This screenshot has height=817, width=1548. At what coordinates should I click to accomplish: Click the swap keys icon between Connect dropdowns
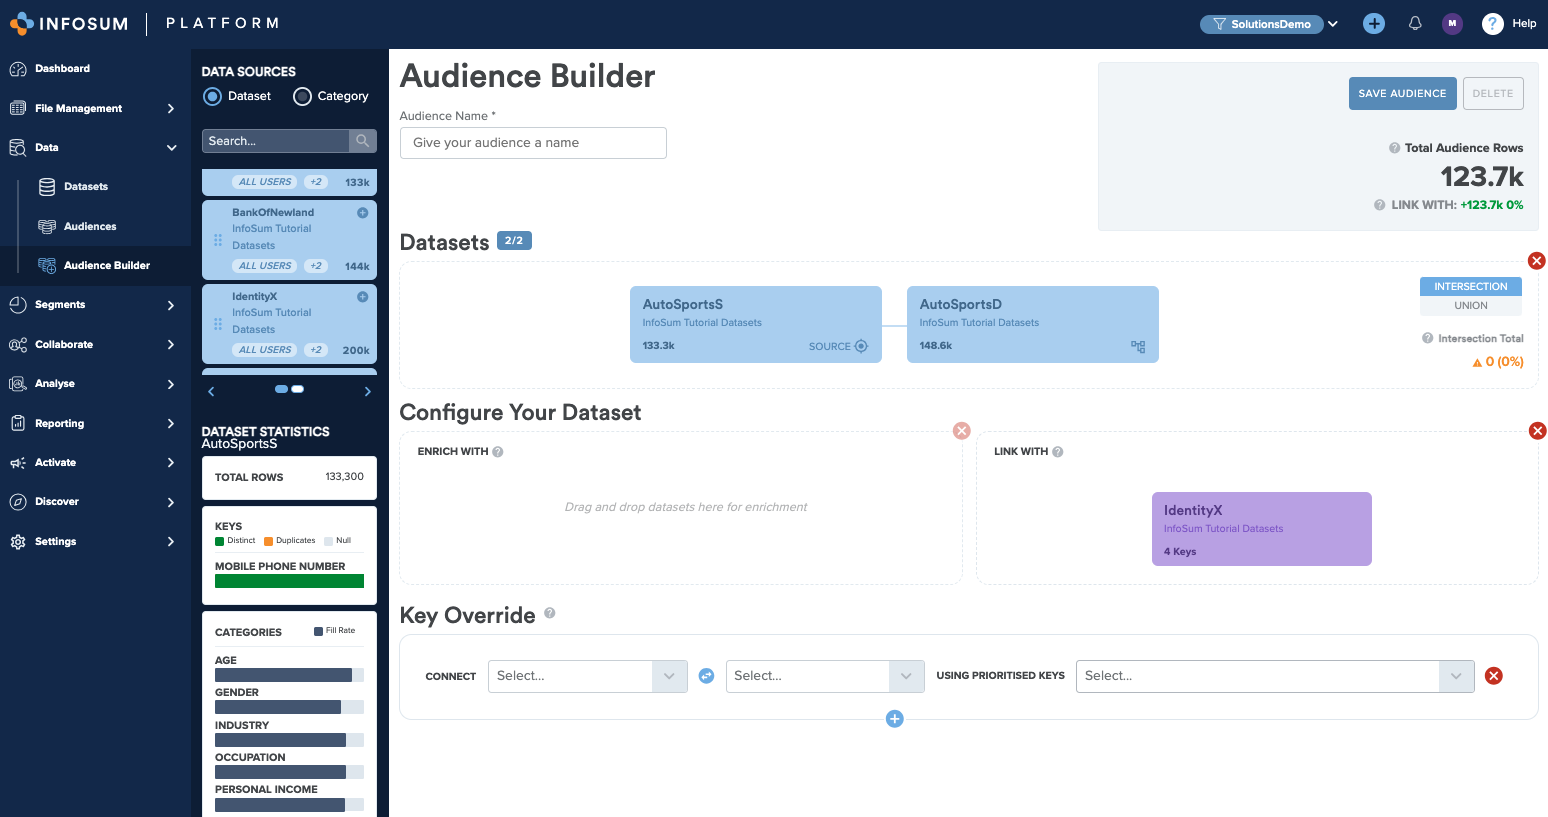click(x=706, y=676)
